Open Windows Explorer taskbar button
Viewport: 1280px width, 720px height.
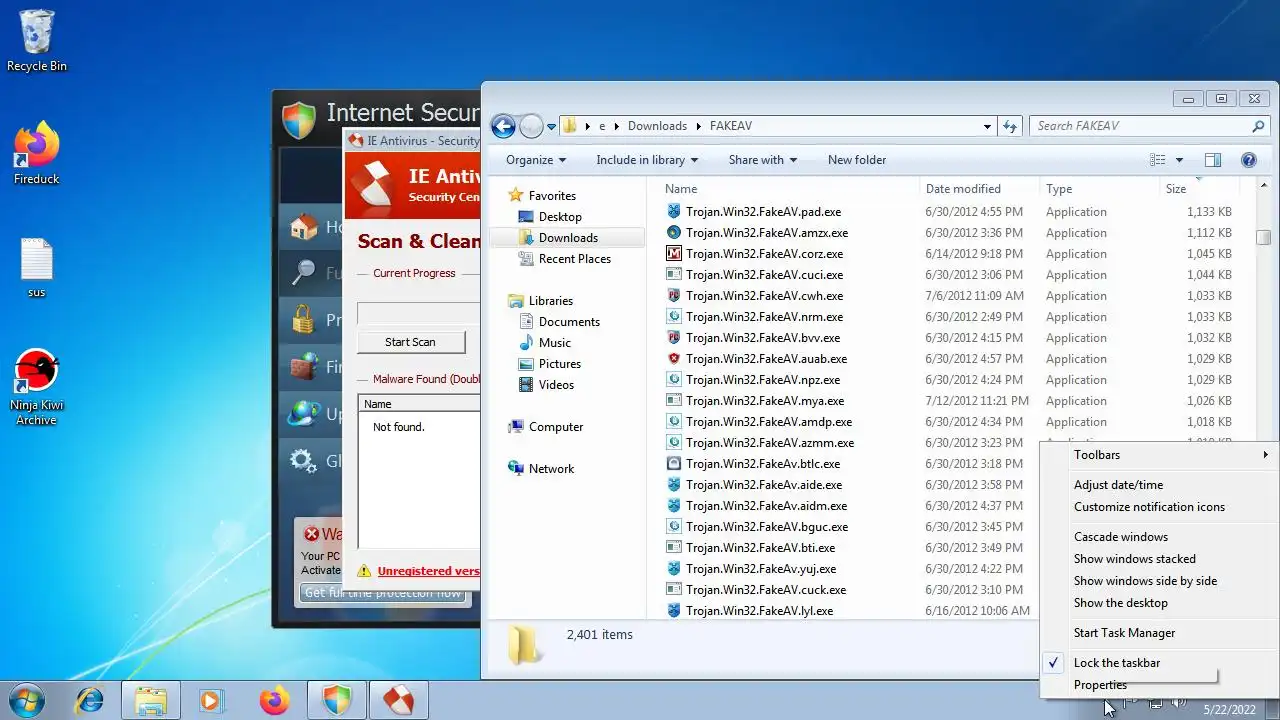[151, 700]
